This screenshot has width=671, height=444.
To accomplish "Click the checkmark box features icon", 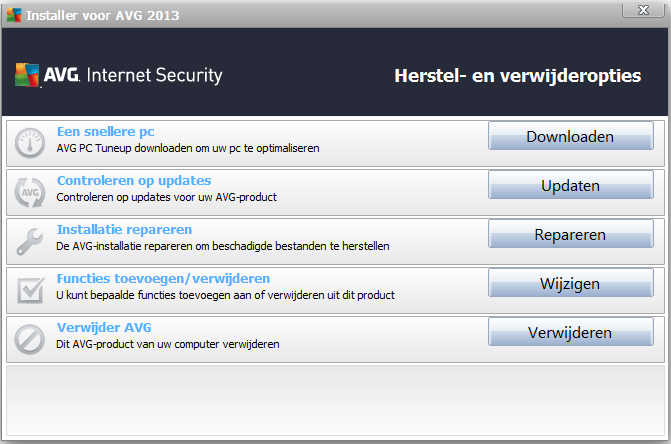I will pyautogui.click(x=30, y=290).
